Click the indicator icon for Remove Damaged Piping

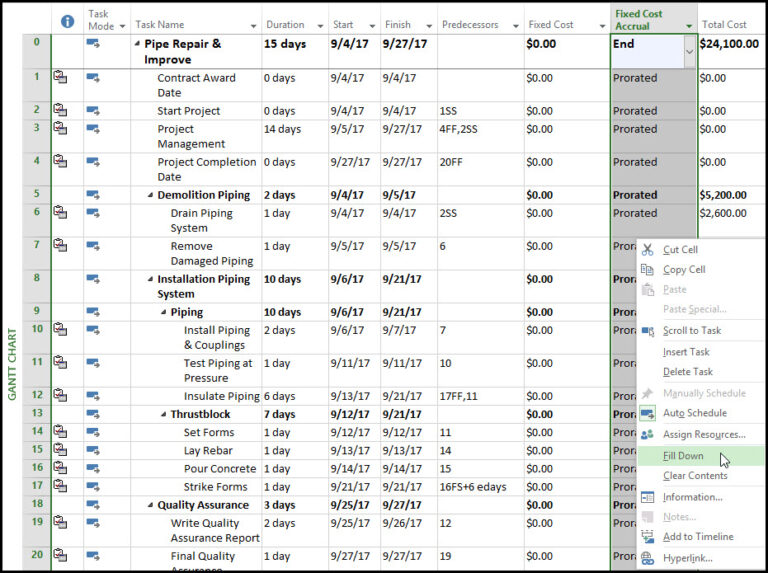pos(60,245)
